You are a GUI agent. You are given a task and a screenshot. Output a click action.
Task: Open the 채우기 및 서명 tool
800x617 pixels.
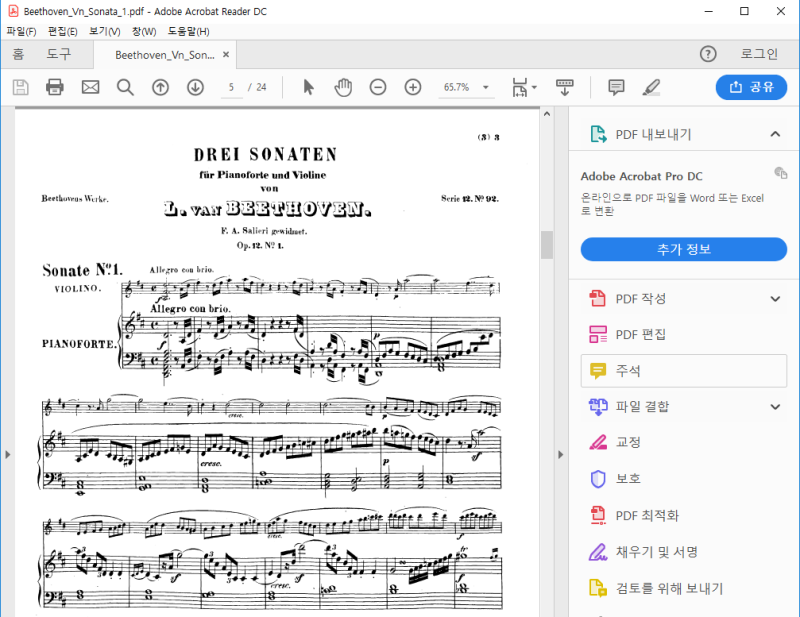tap(656, 552)
